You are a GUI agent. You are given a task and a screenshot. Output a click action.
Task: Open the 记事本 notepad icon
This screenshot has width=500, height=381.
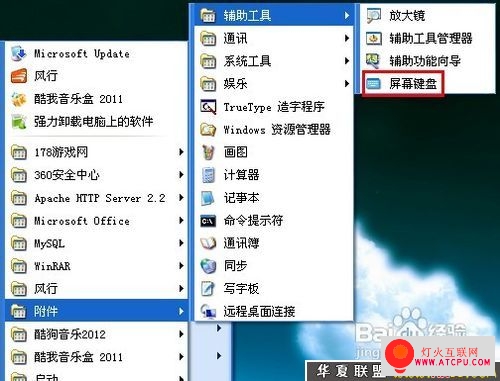[x=208, y=198]
